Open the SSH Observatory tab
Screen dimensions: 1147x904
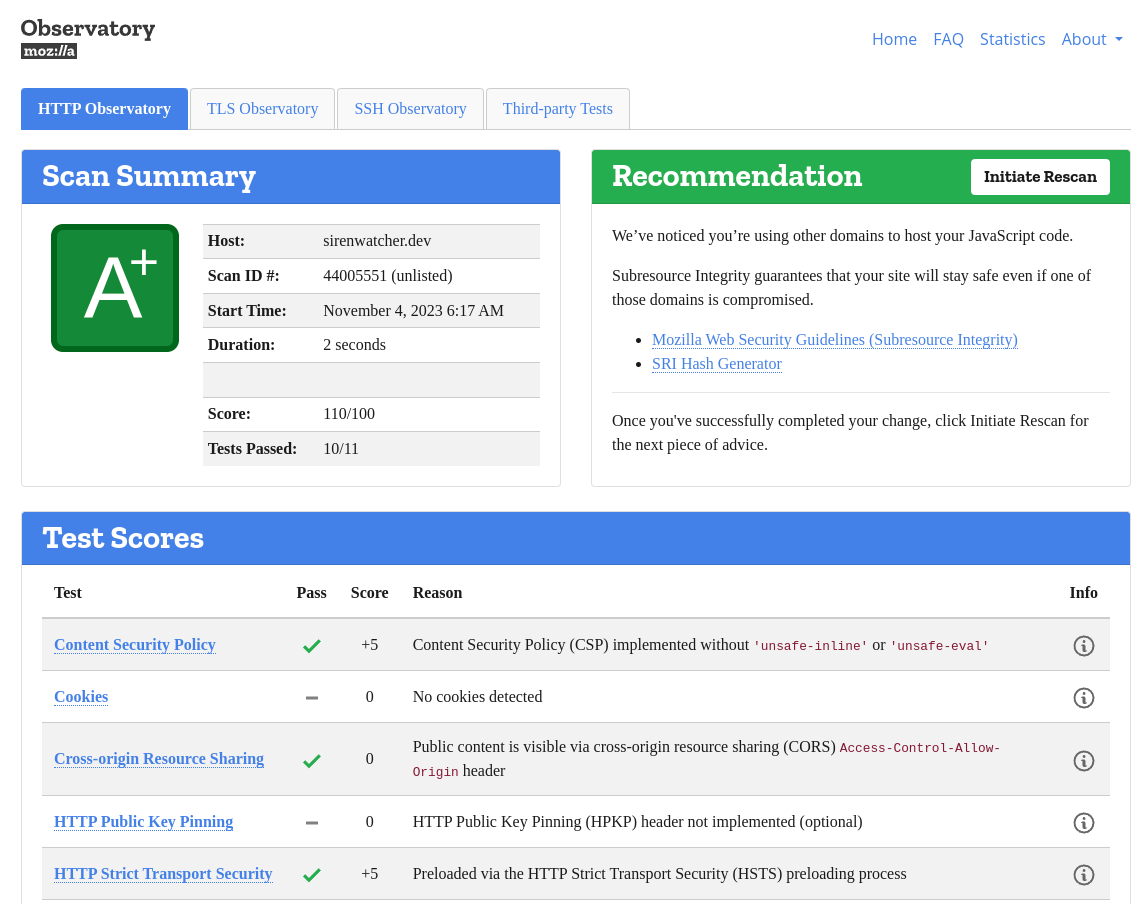tap(410, 109)
